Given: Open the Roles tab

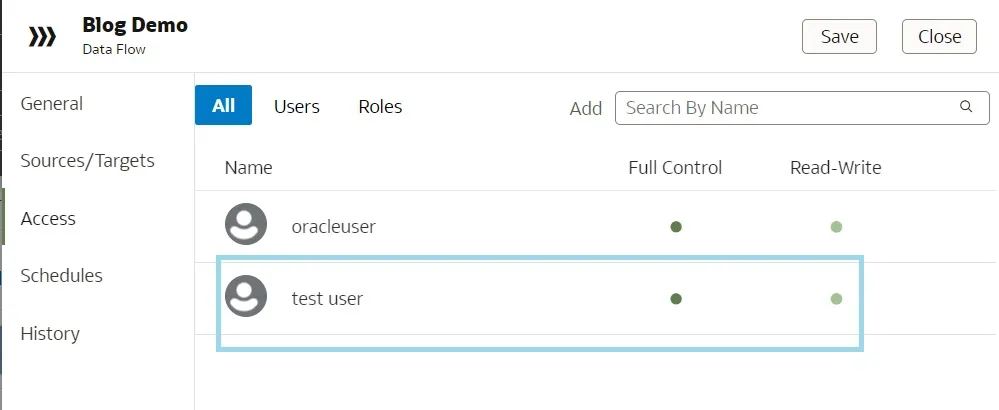Looking at the screenshot, I should (380, 107).
